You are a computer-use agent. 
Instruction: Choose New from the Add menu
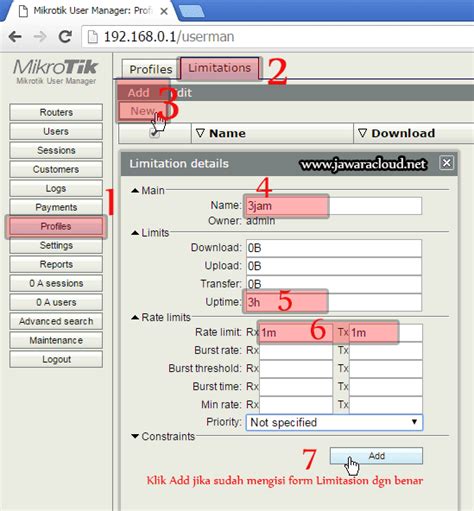pos(143,111)
